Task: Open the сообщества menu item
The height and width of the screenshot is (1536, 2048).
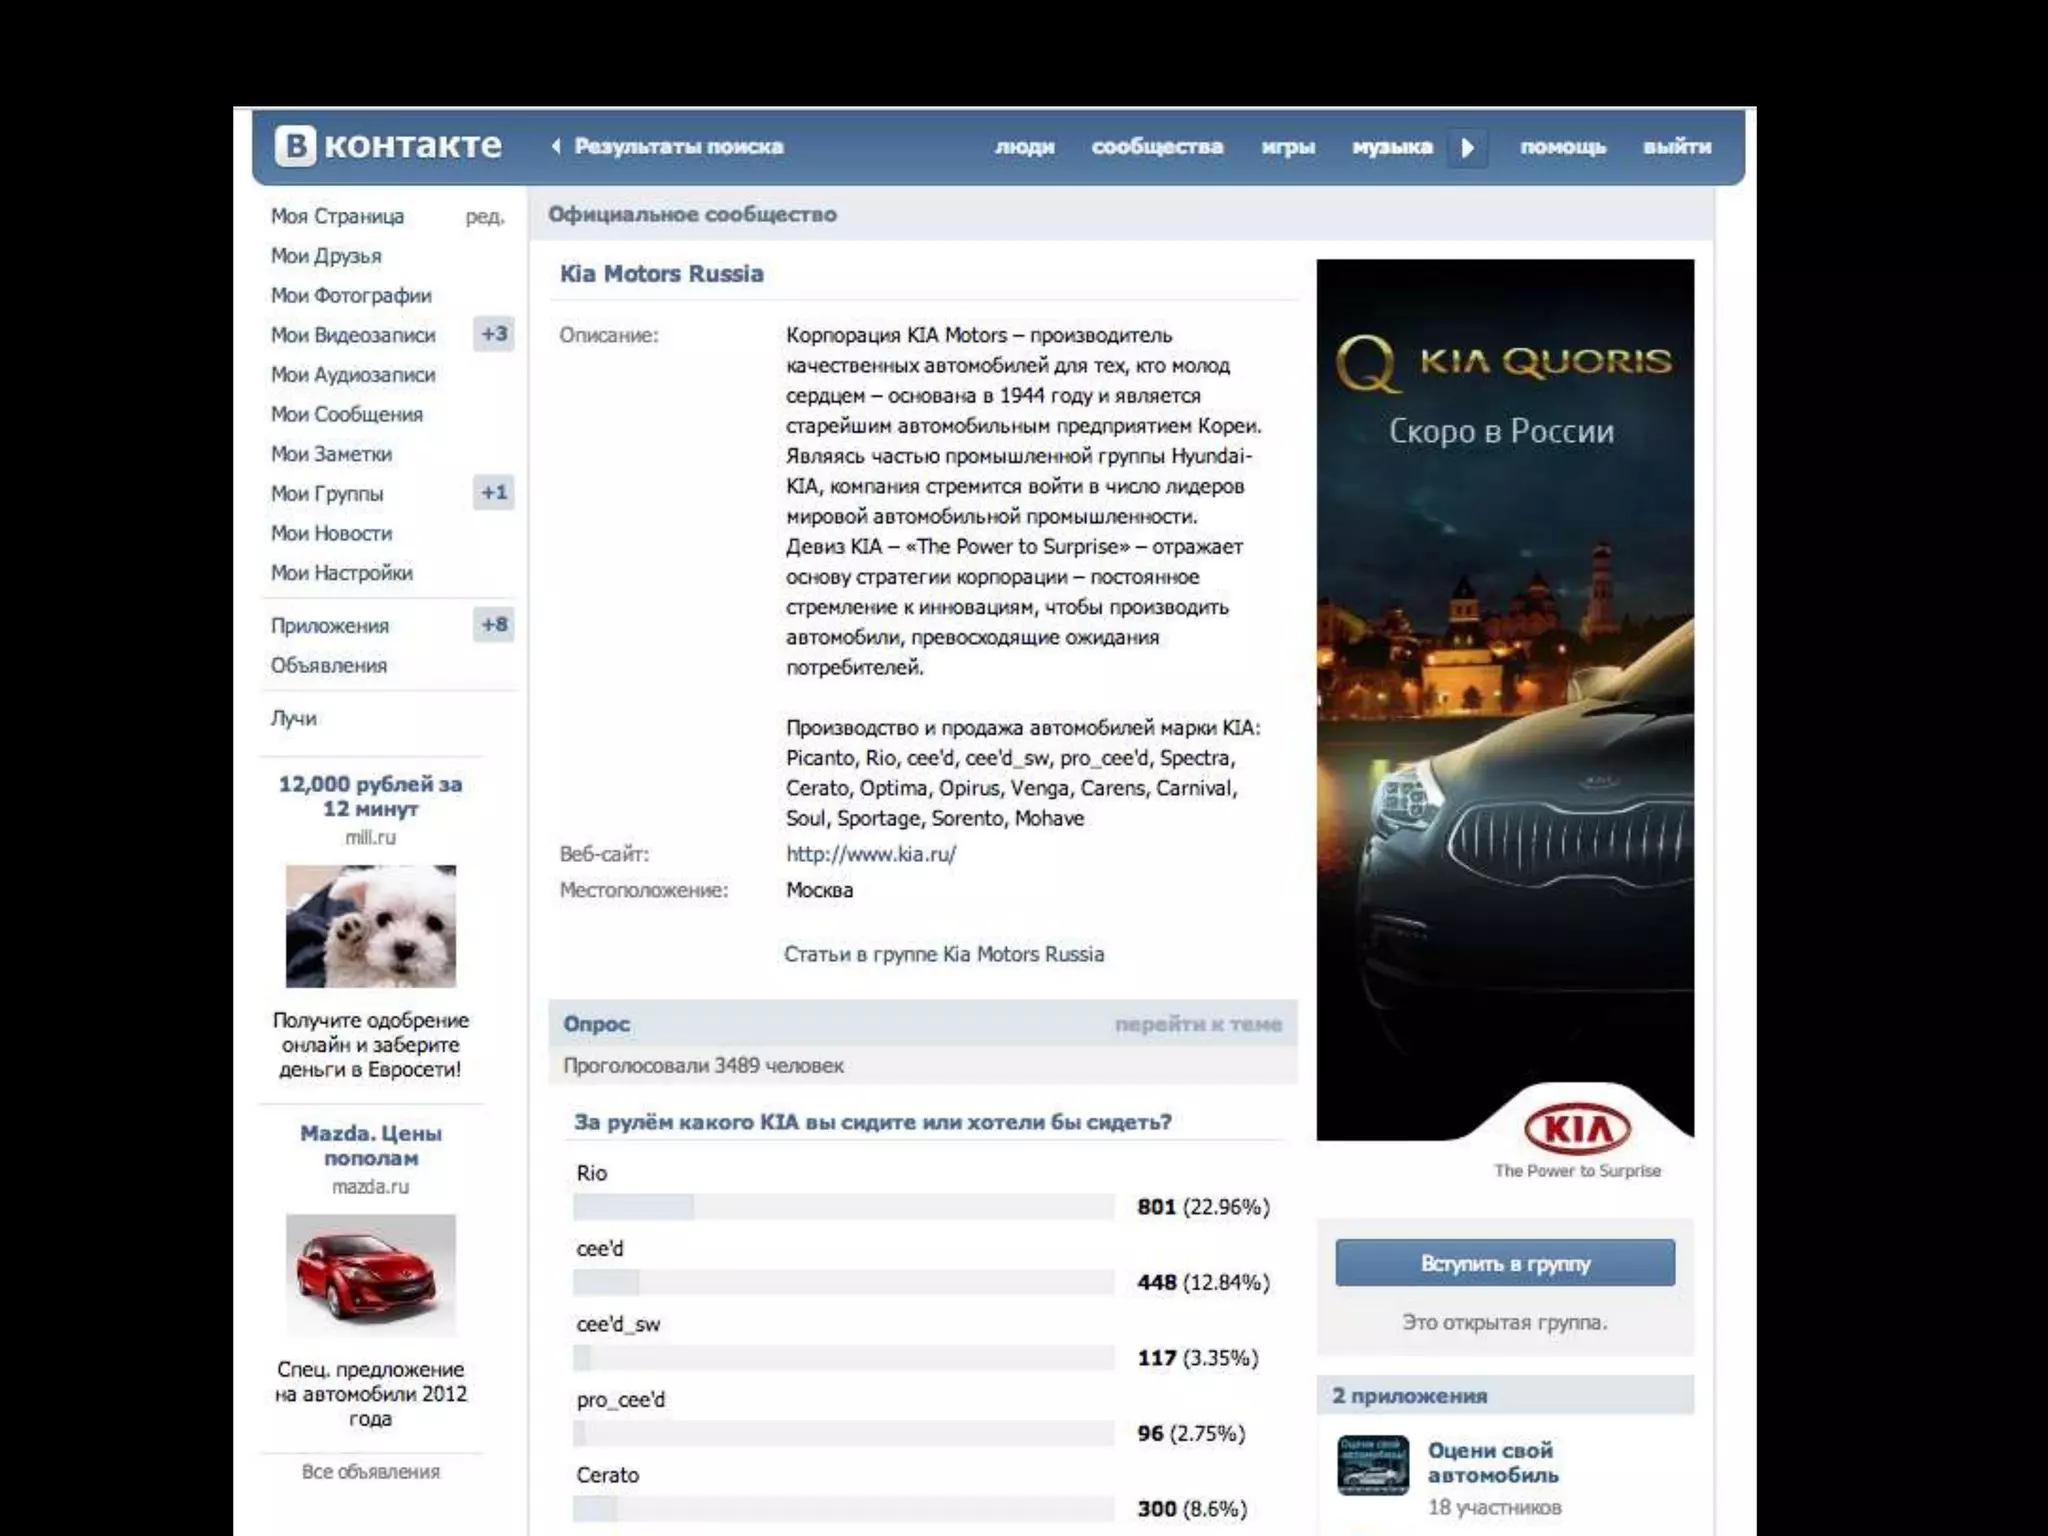Action: (x=1157, y=147)
